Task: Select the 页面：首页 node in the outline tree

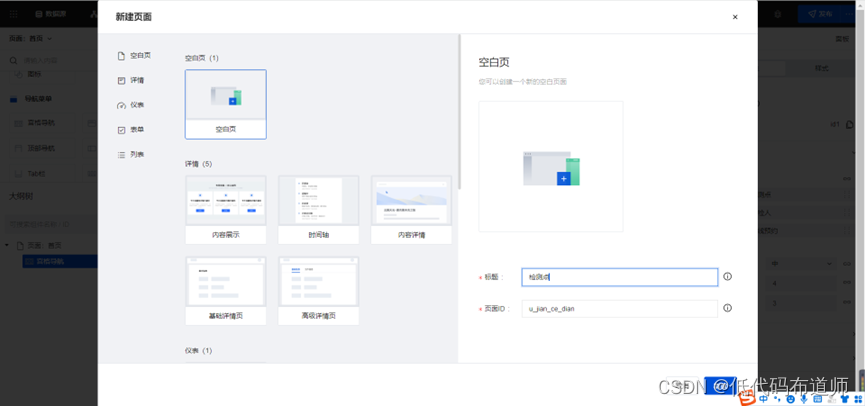Action: pyautogui.click(x=39, y=245)
